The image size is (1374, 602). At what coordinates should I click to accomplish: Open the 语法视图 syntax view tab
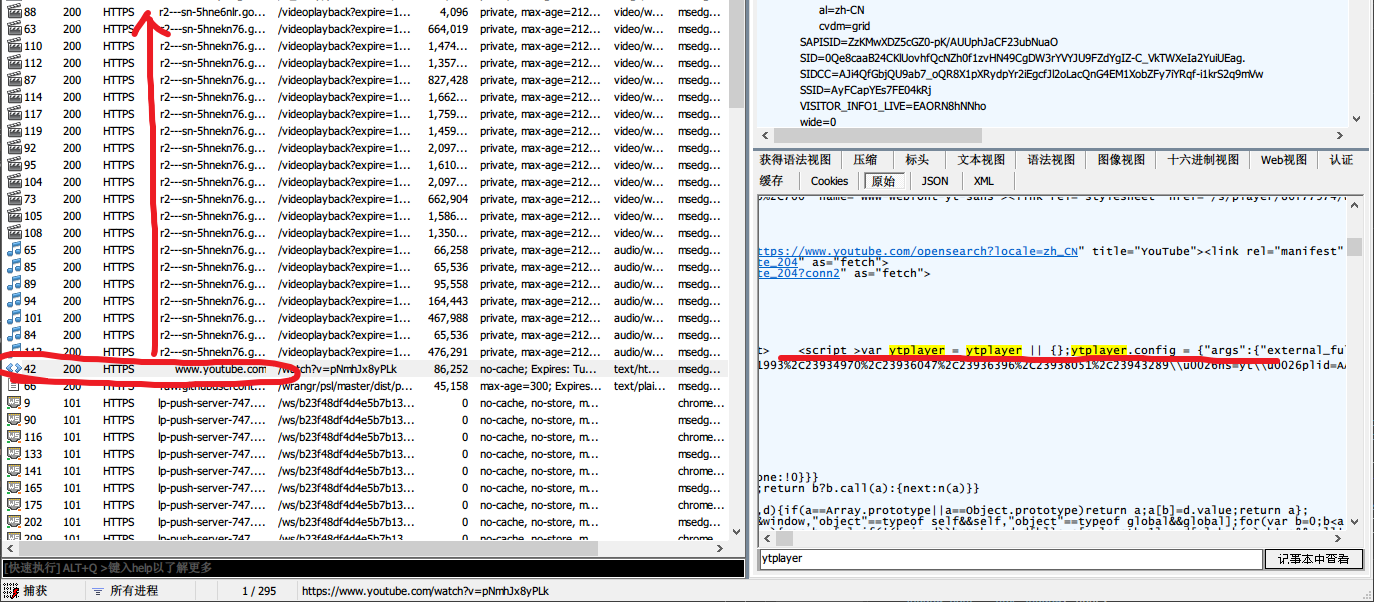(1051, 160)
